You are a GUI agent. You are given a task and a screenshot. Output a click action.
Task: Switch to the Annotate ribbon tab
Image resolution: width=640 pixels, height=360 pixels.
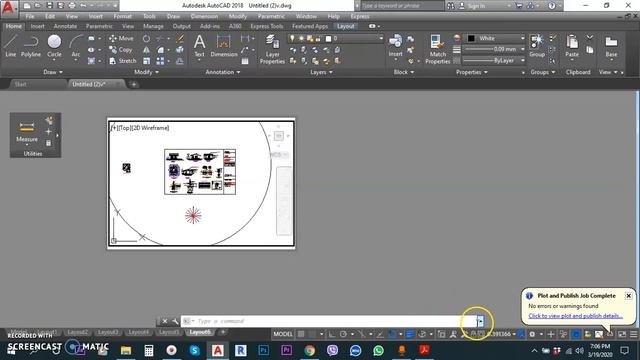[65, 26]
